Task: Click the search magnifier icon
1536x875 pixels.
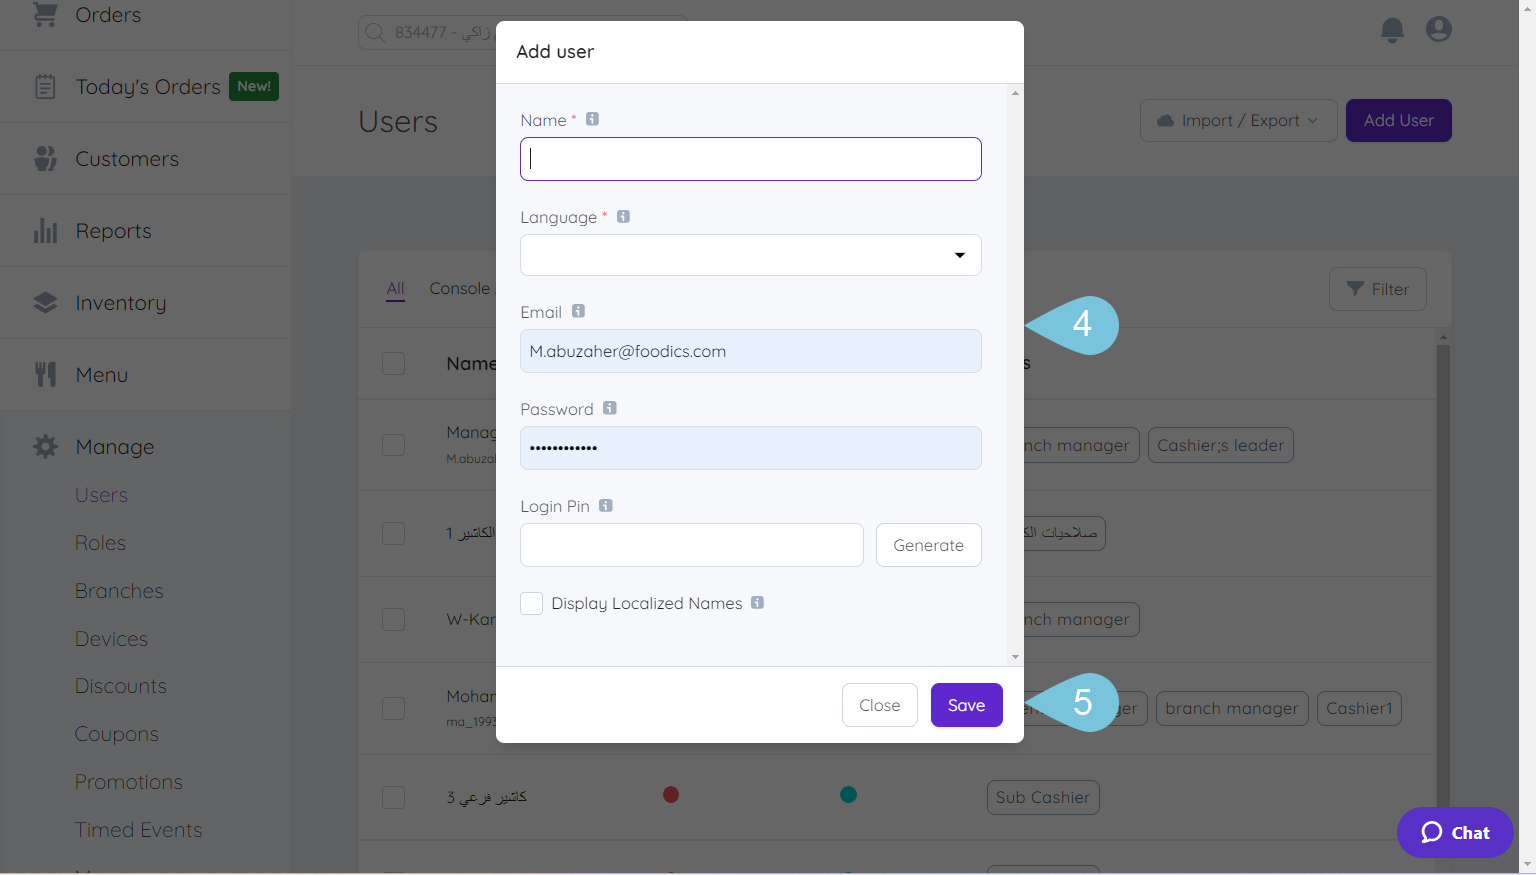Action: [375, 32]
